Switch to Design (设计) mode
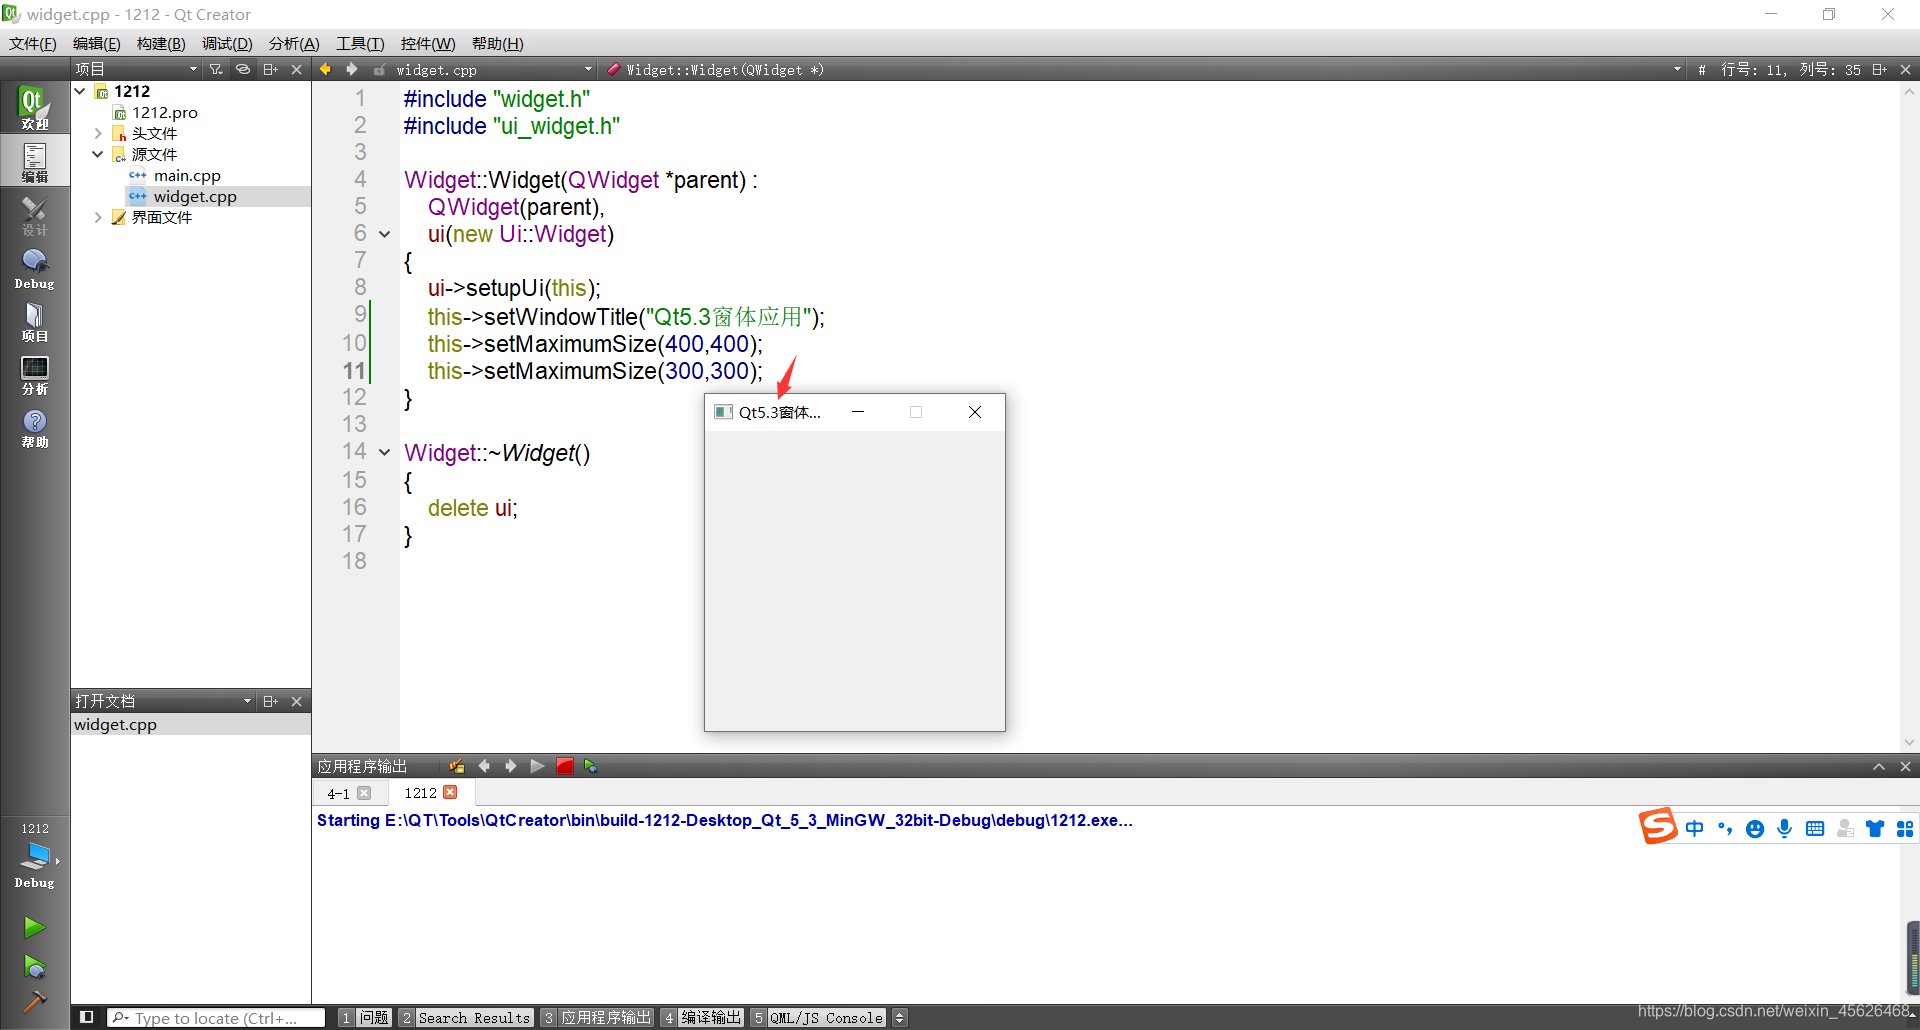This screenshot has height=1030, width=1920. 34,214
